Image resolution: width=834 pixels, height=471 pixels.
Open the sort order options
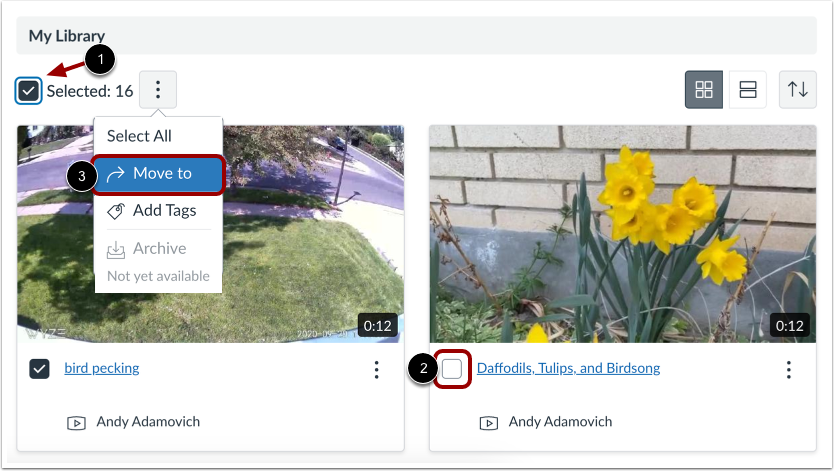point(798,89)
